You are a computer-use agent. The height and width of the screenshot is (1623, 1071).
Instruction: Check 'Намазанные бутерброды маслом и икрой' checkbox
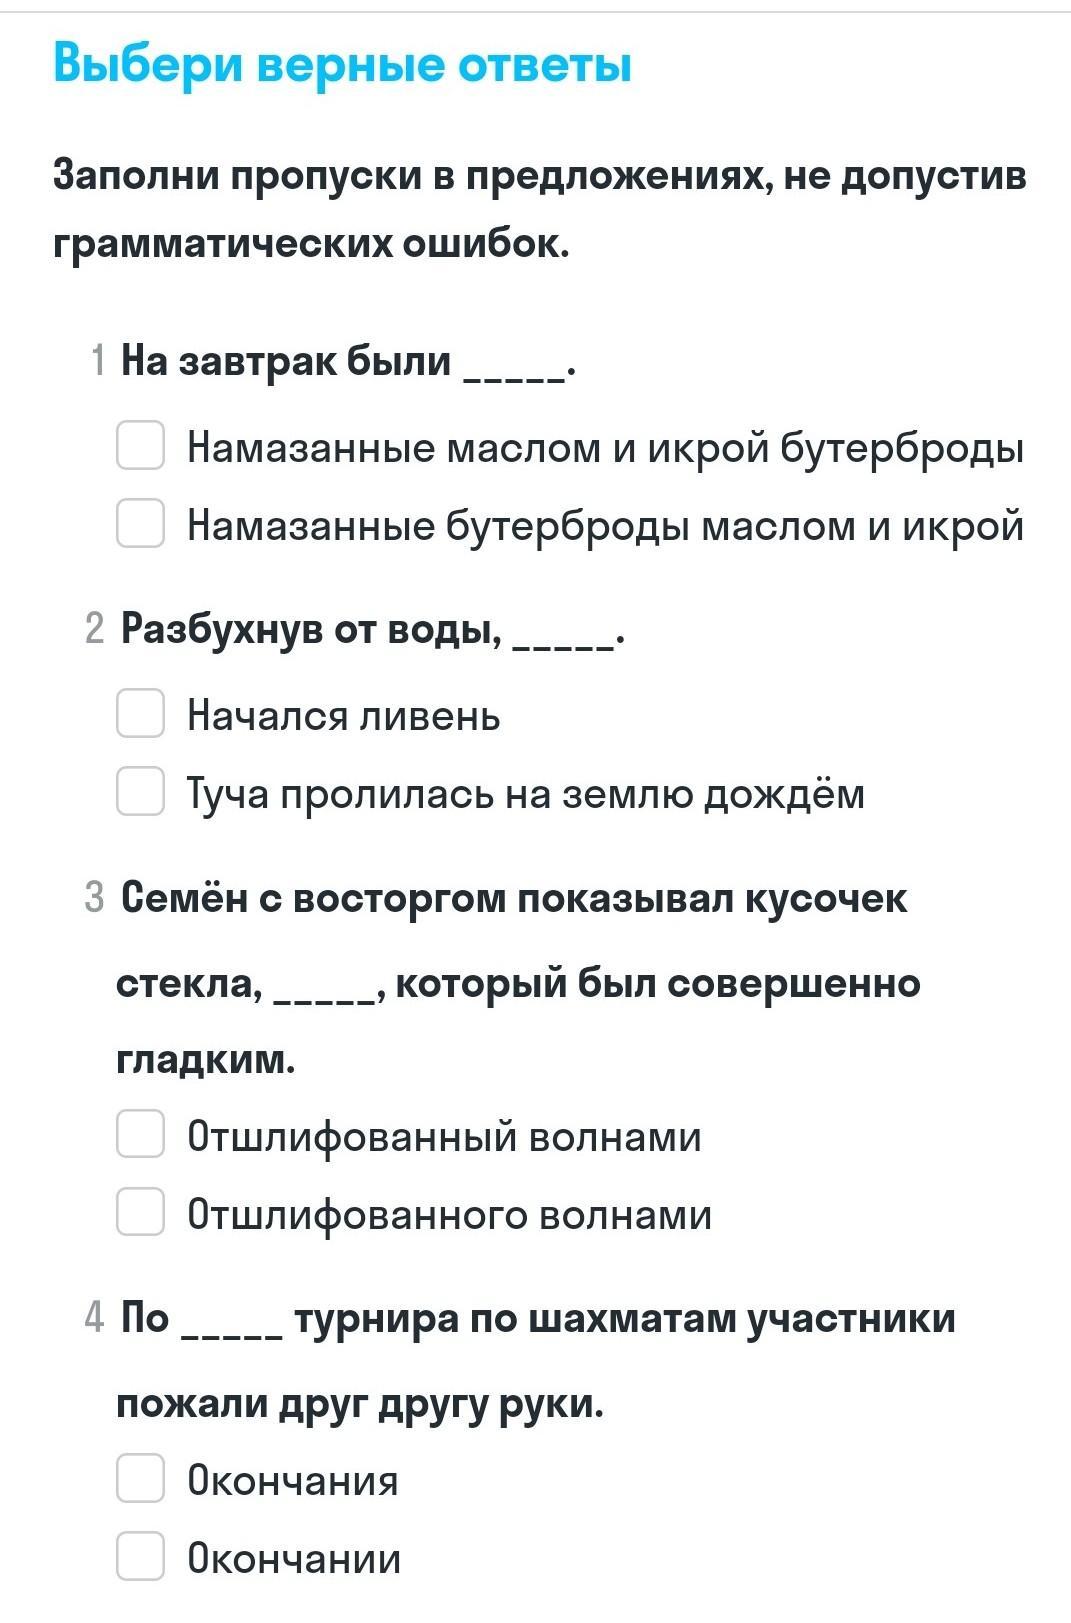140,523
